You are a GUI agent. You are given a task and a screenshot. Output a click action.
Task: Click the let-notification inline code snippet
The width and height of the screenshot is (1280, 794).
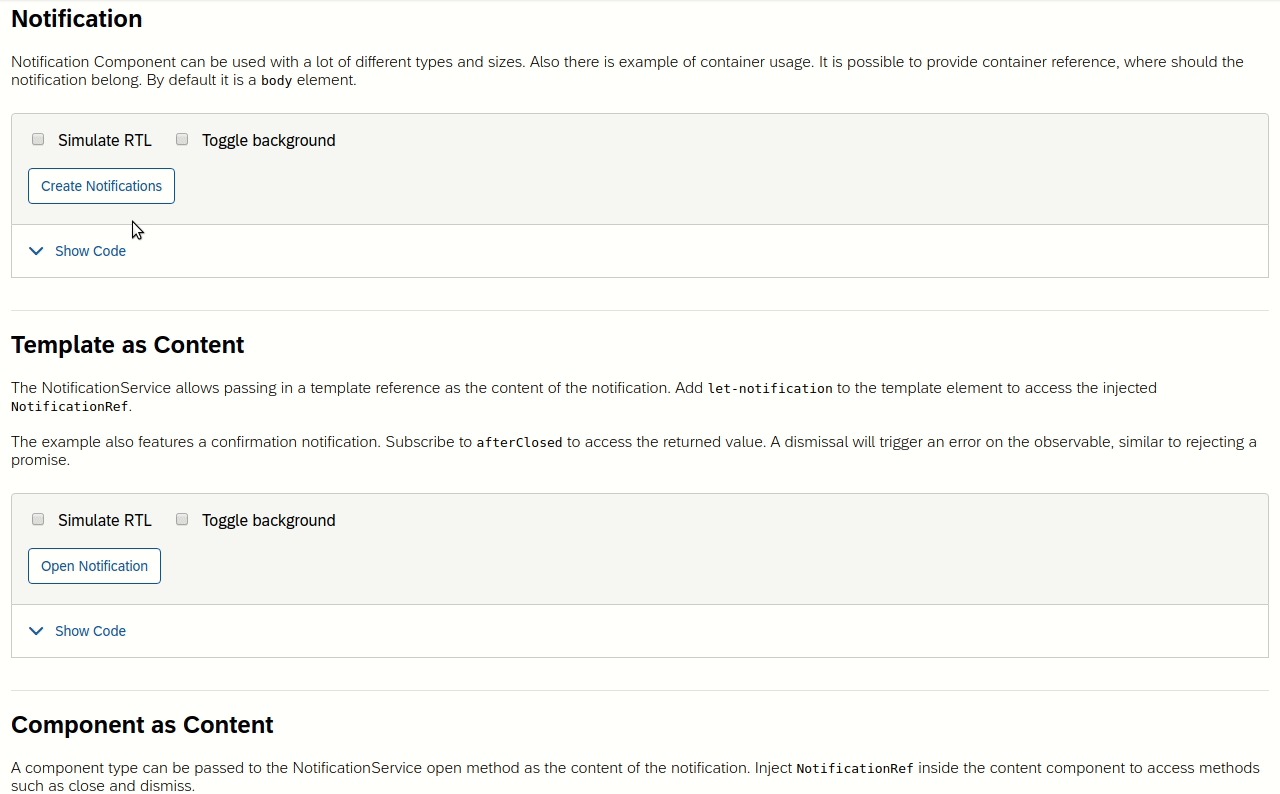769,388
